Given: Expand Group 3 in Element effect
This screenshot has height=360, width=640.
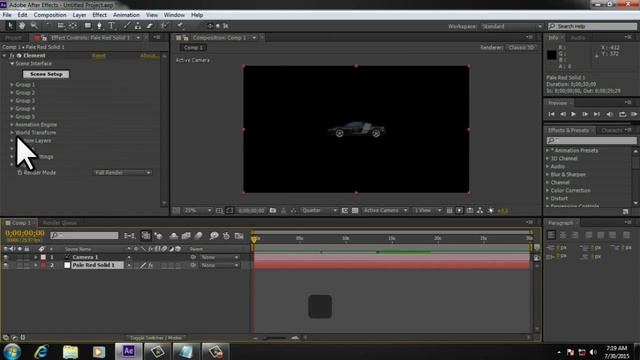Looking at the screenshot, I should click(12, 100).
